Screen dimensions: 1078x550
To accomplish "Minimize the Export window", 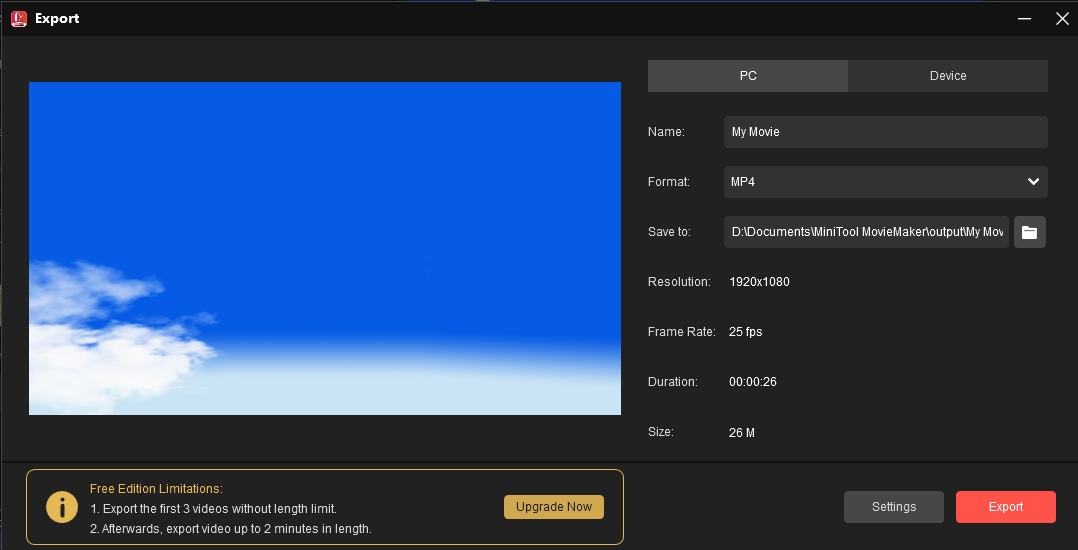I will coord(1024,19).
